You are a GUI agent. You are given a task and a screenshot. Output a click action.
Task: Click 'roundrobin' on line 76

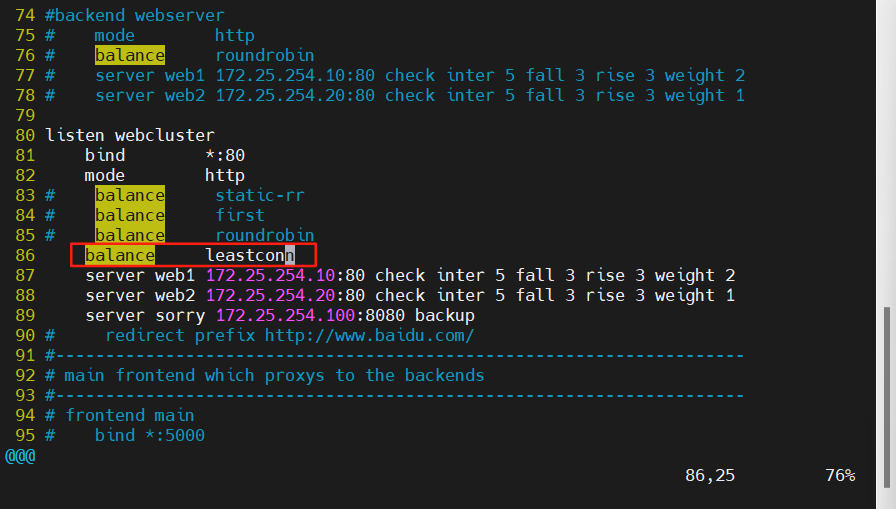265,55
